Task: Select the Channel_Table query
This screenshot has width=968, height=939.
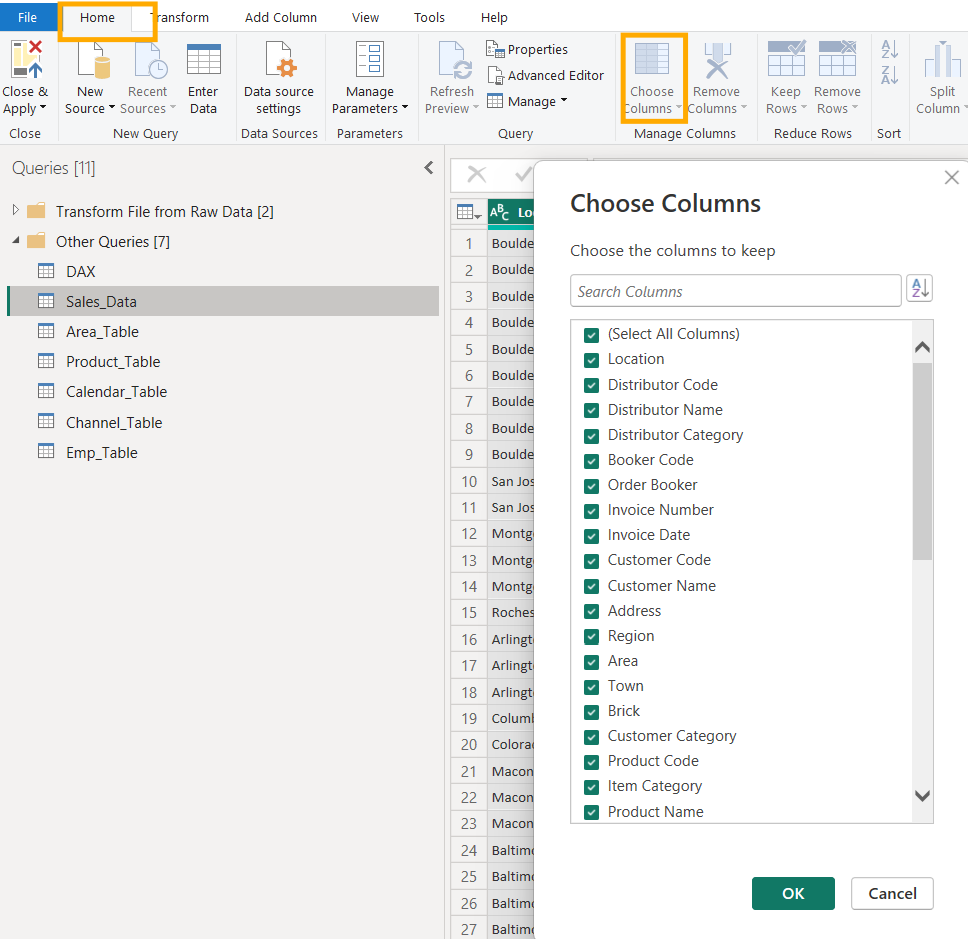Action: [114, 423]
